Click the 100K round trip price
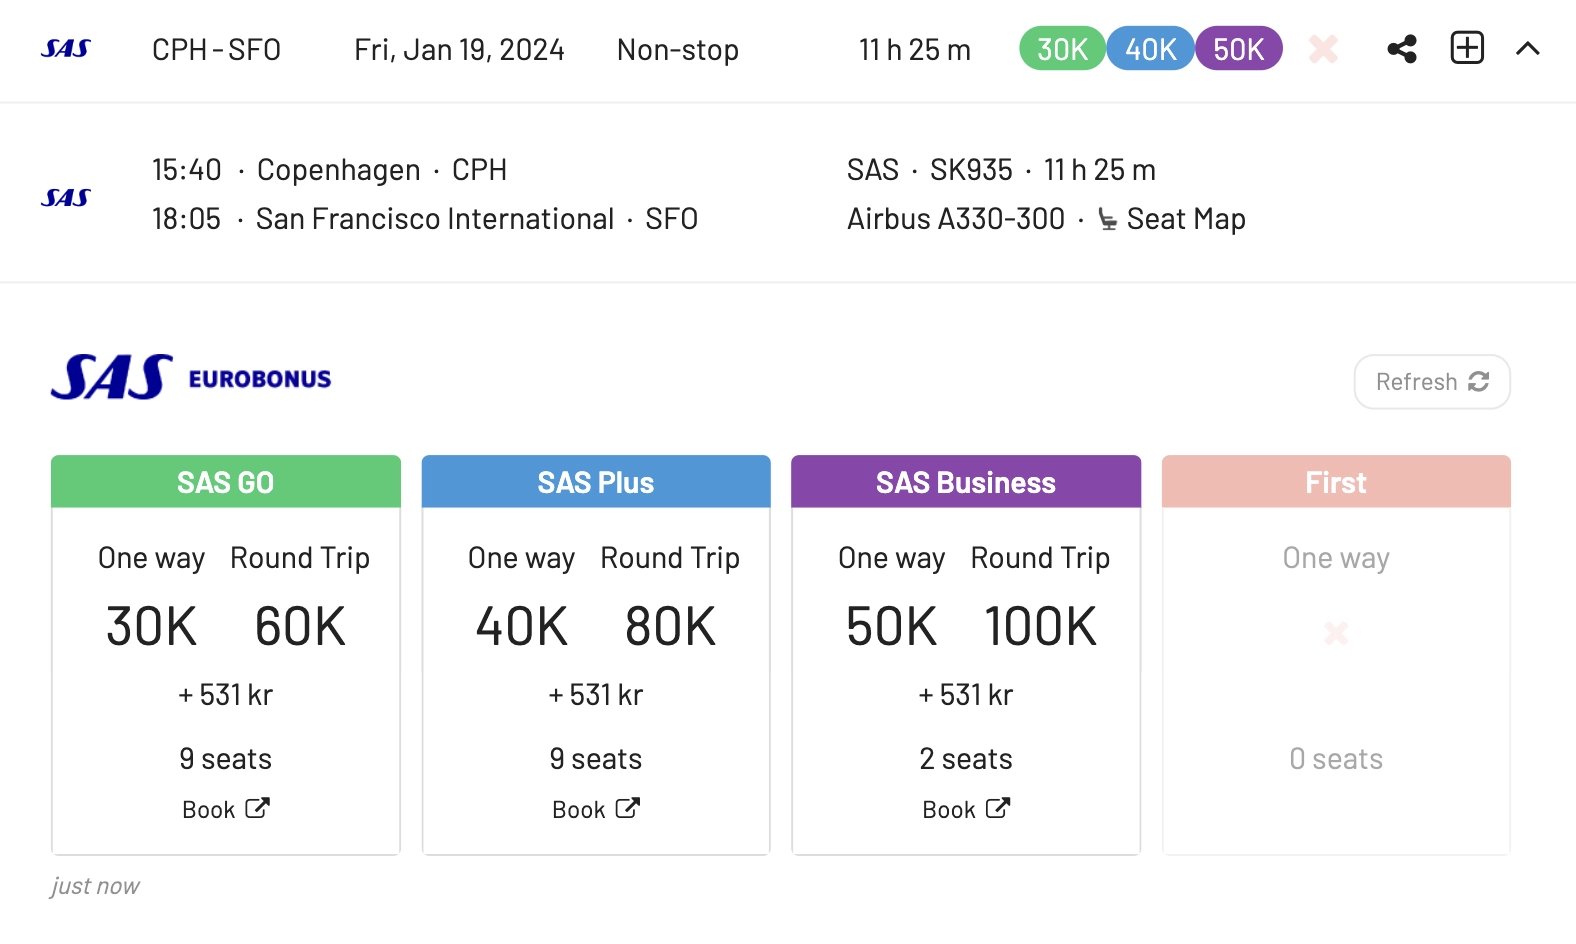This screenshot has height=944, width=1576. coord(1041,627)
